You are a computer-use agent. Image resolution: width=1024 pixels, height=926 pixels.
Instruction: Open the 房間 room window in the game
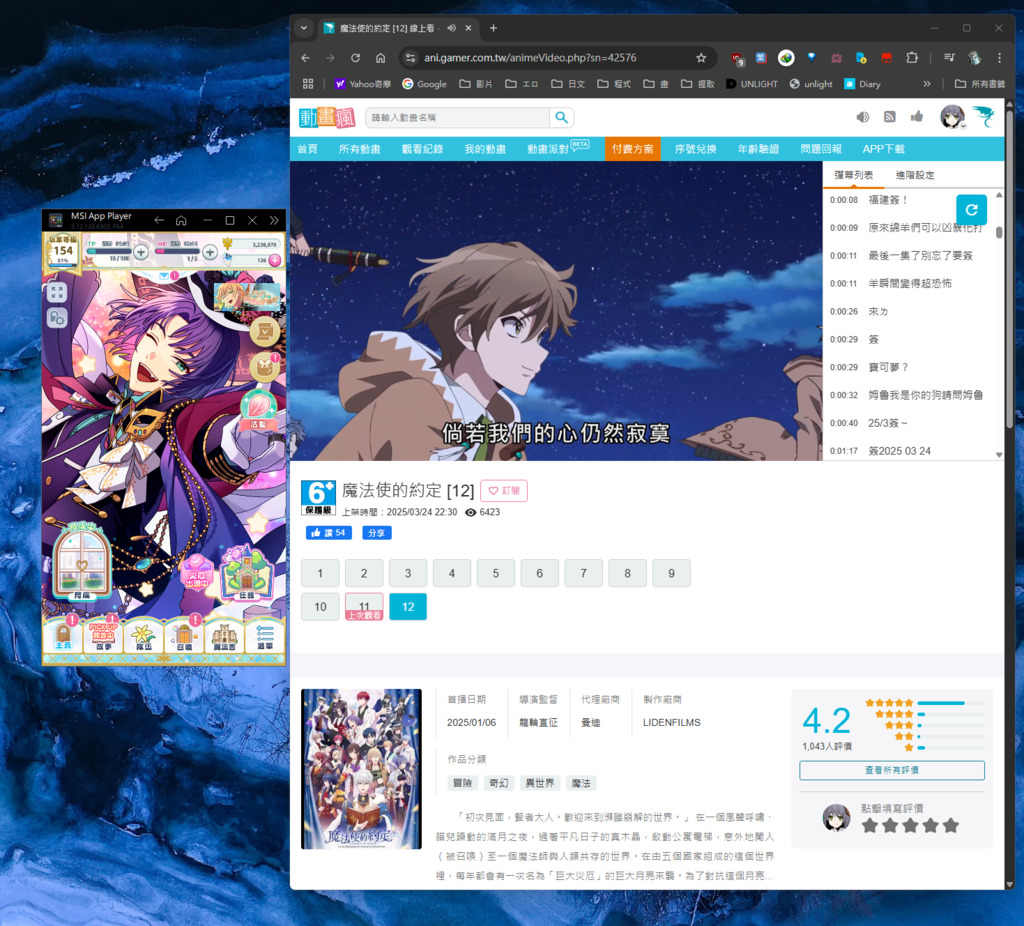coord(82,564)
